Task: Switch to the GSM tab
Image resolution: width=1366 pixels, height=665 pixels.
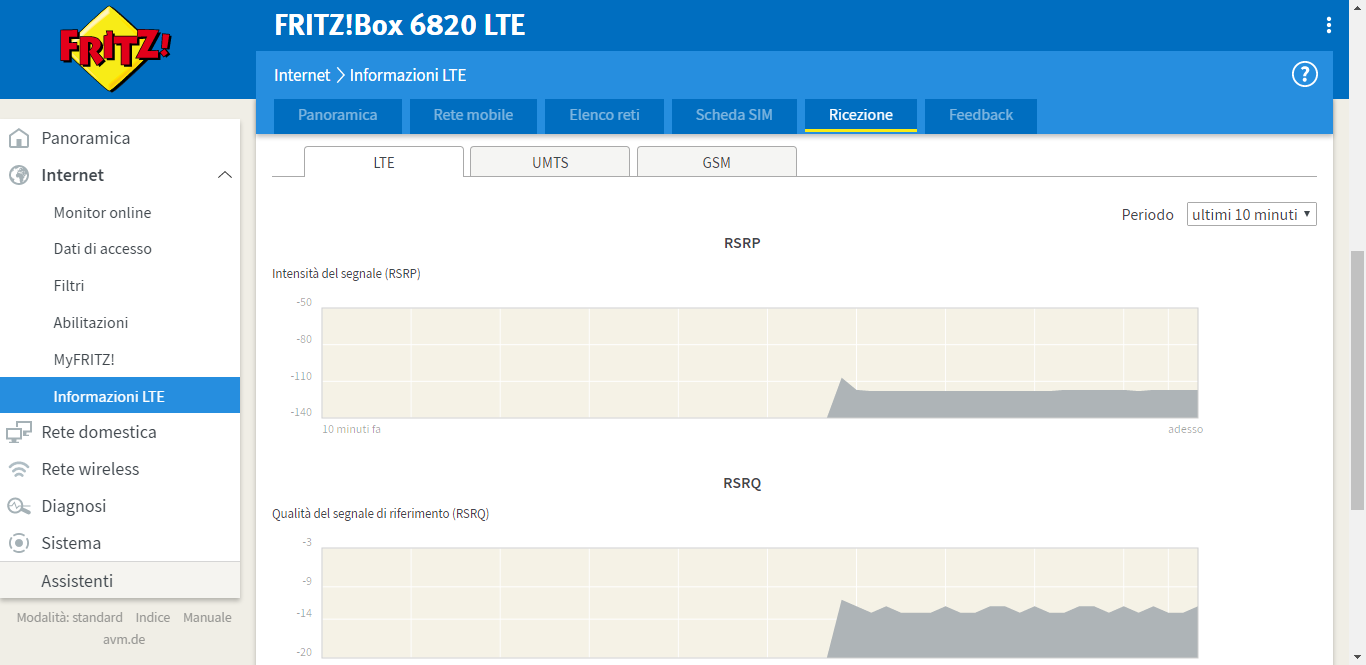Action: 716,162
